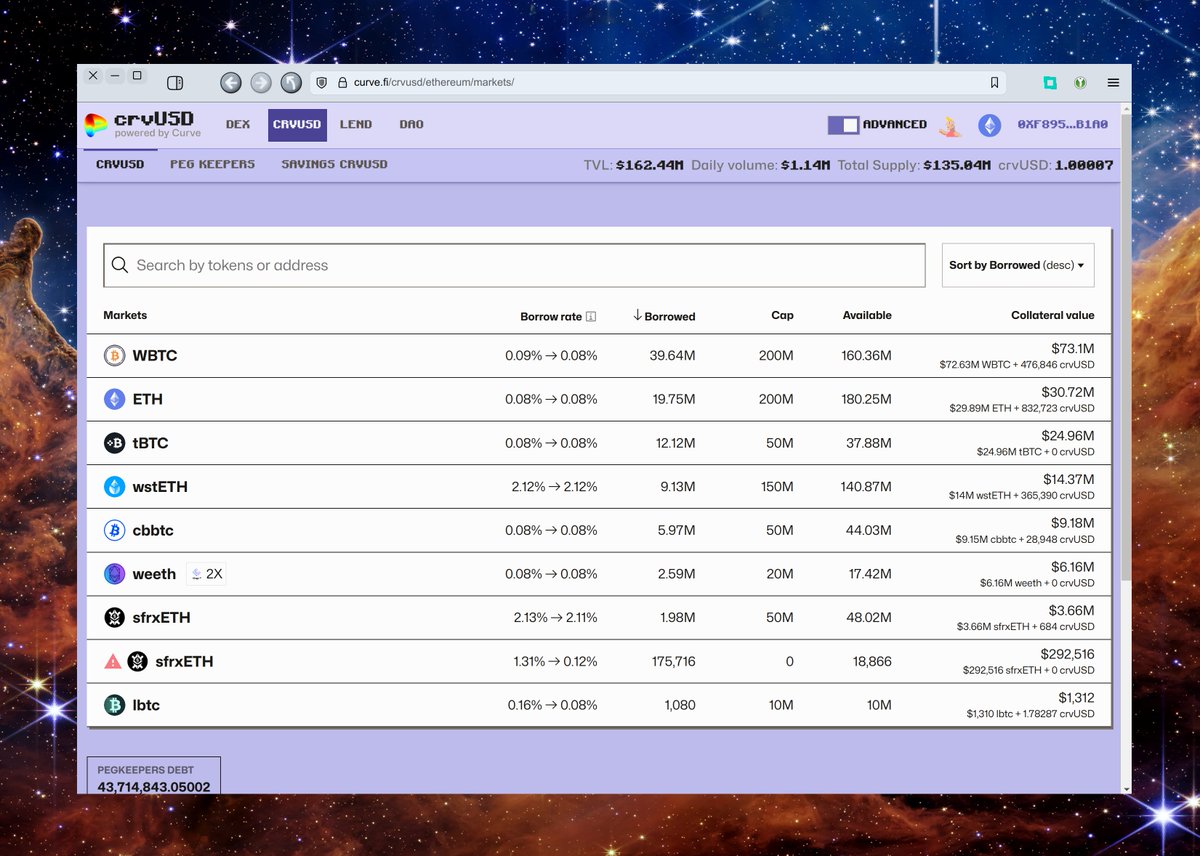Click the tBTC token icon
This screenshot has width=1200, height=856.
coord(115,443)
